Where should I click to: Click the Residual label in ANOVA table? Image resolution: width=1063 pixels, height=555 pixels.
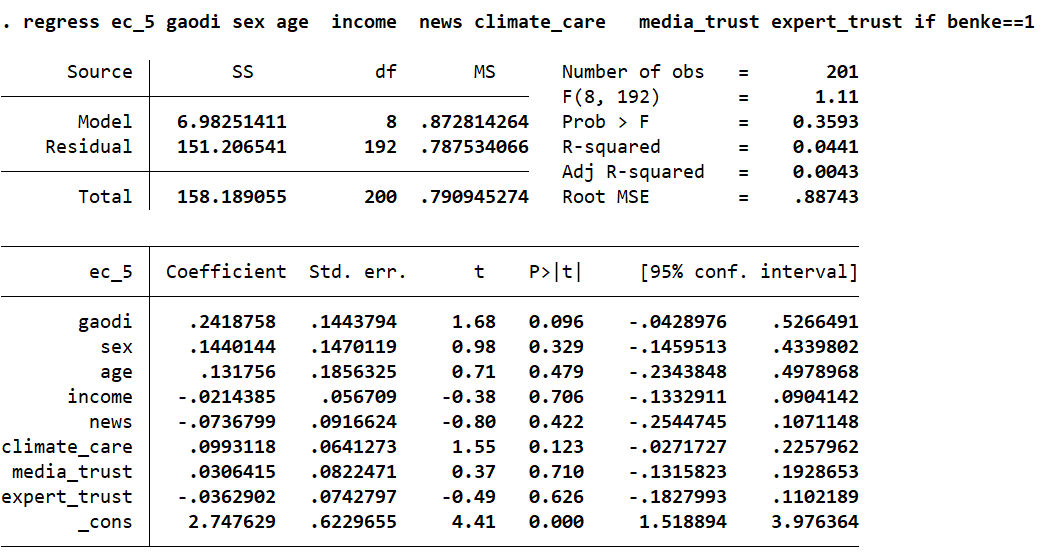pyautogui.click(x=88, y=147)
